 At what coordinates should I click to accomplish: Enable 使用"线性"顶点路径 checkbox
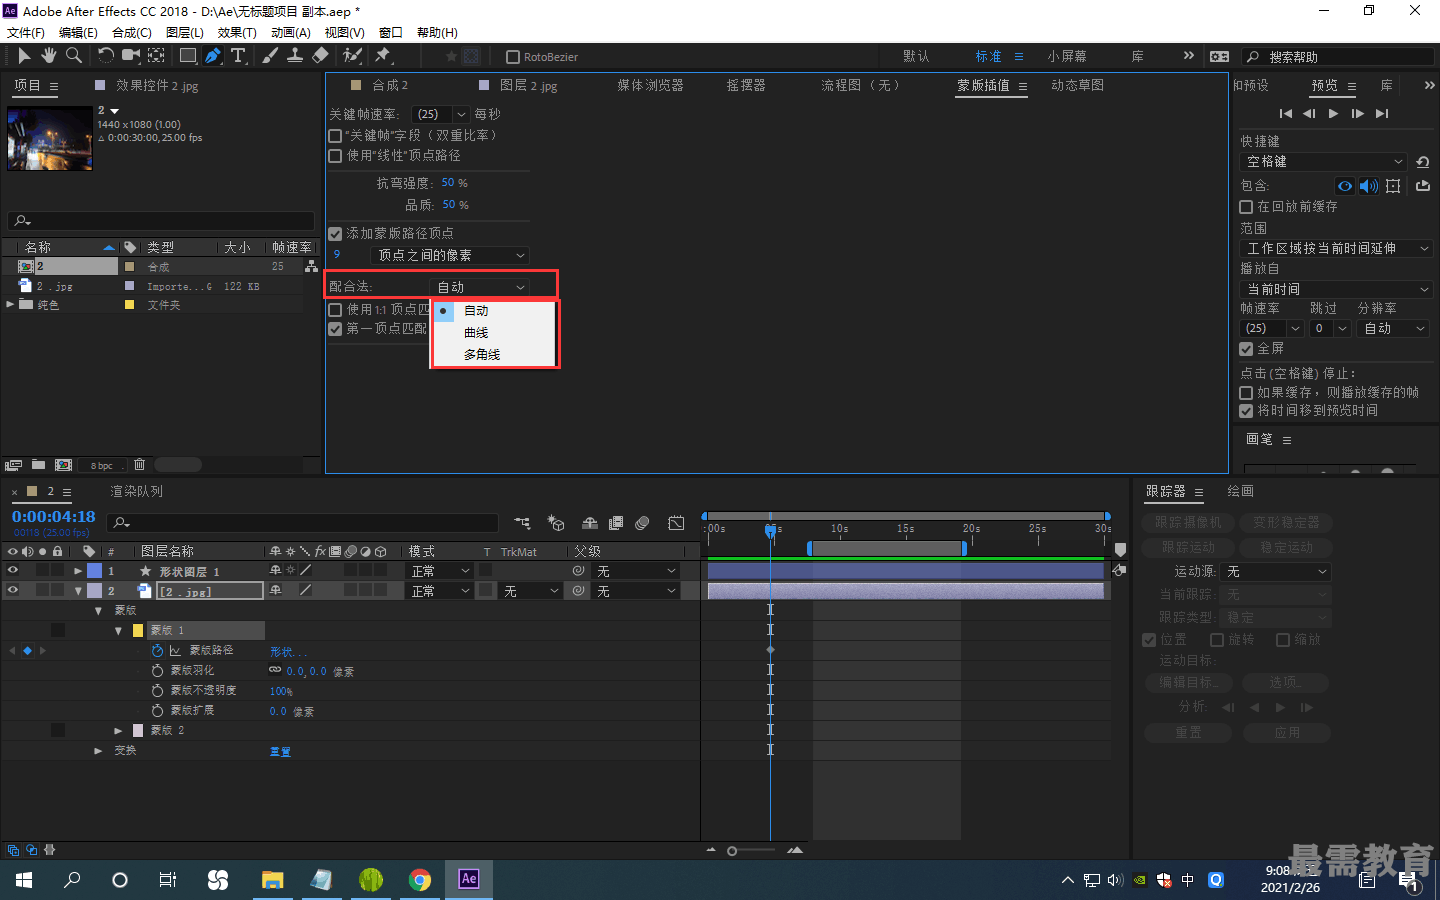tap(335, 156)
